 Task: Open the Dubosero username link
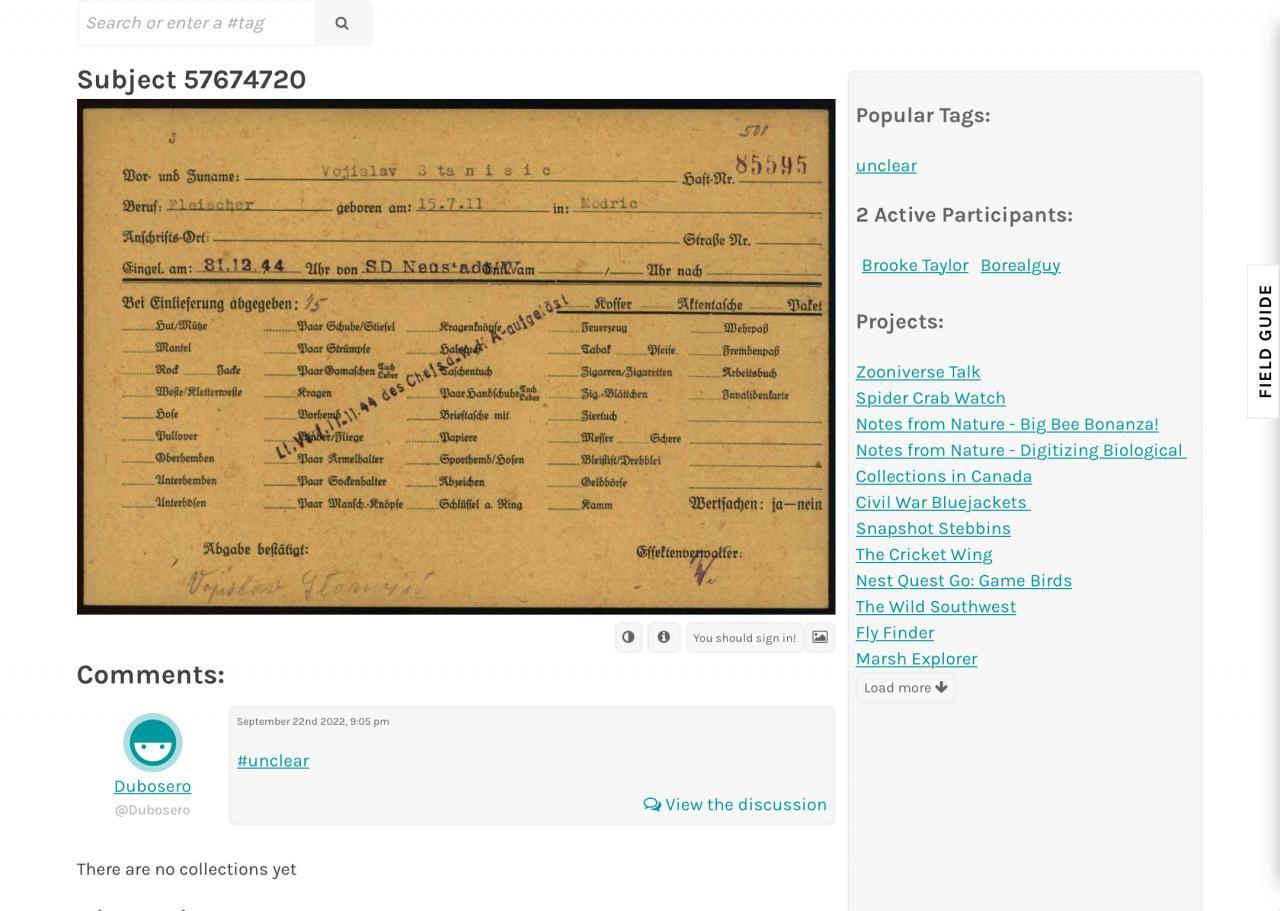(152, 786)
